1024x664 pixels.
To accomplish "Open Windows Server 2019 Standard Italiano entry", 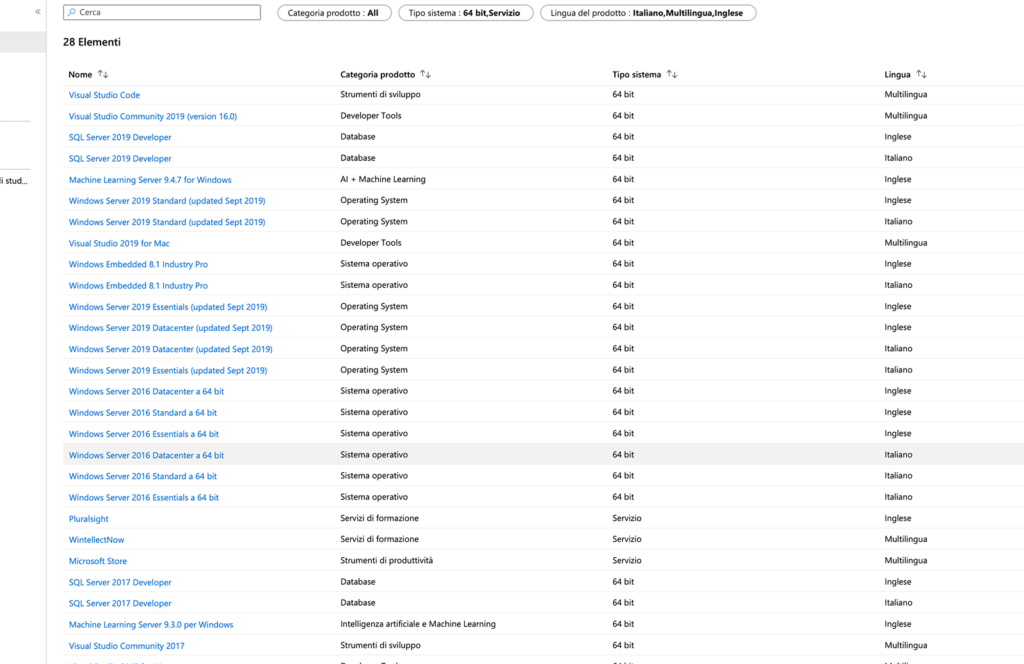I will [x=167, y=222].
